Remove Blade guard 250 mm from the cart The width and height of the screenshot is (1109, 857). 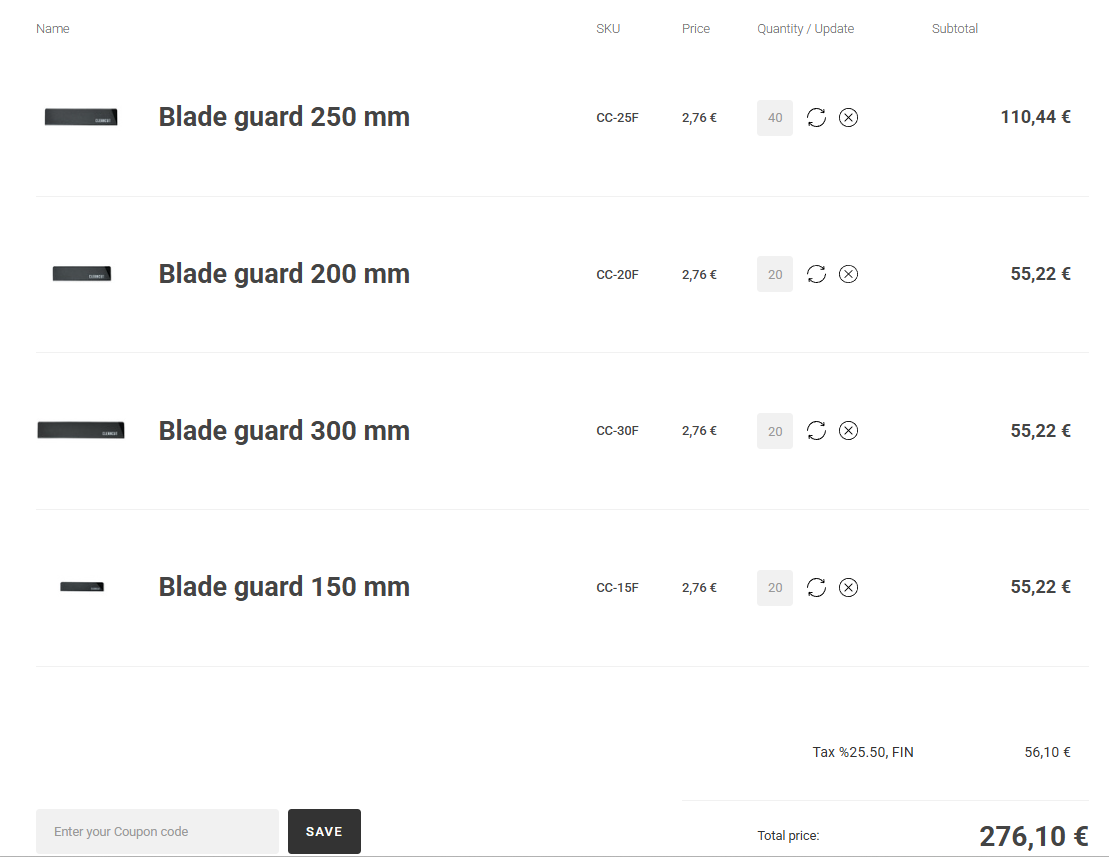click(x=848, y=117)
